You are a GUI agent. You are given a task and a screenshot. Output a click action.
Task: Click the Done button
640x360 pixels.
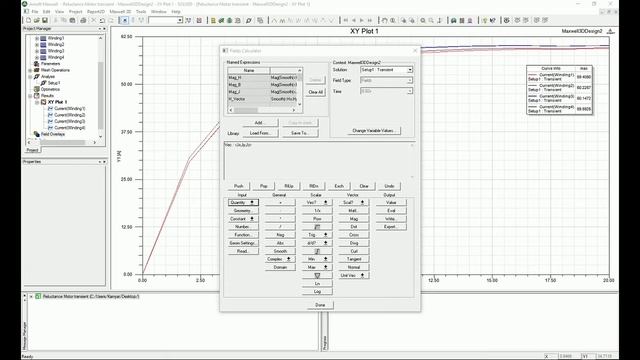320,305
